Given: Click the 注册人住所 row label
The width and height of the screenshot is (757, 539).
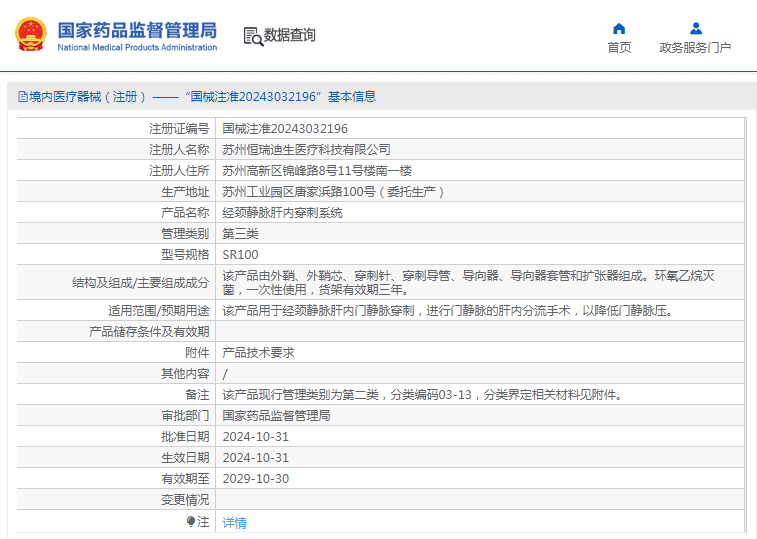Looking at the screenshot, I should (x=179, y=170).
